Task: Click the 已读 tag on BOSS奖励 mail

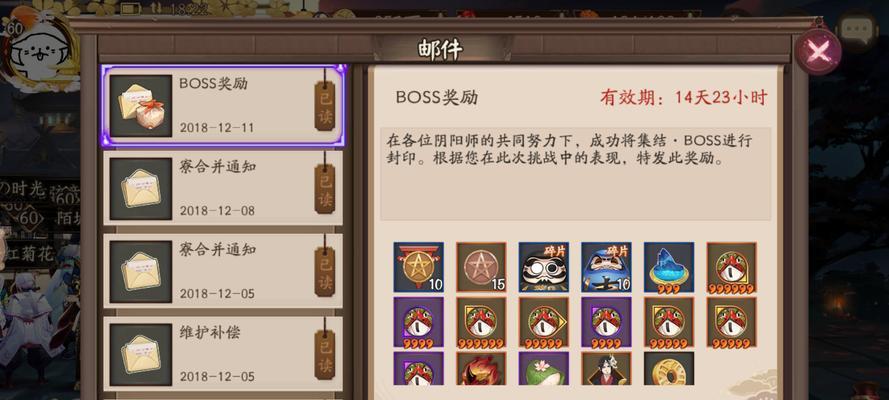Action: coord(325,106)
